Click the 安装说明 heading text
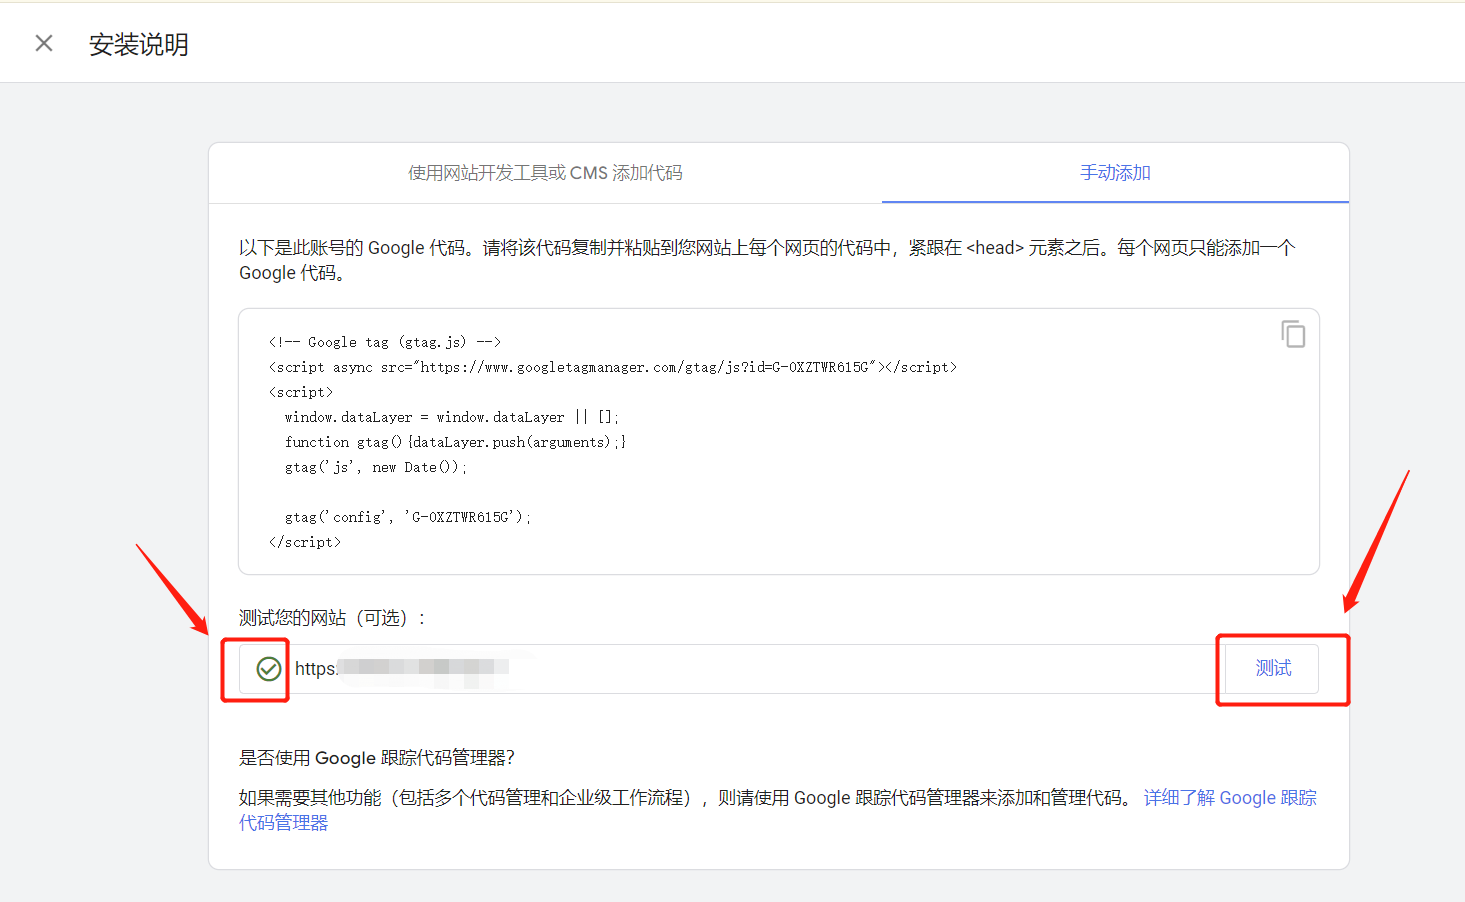 click(x=139, y=44)
